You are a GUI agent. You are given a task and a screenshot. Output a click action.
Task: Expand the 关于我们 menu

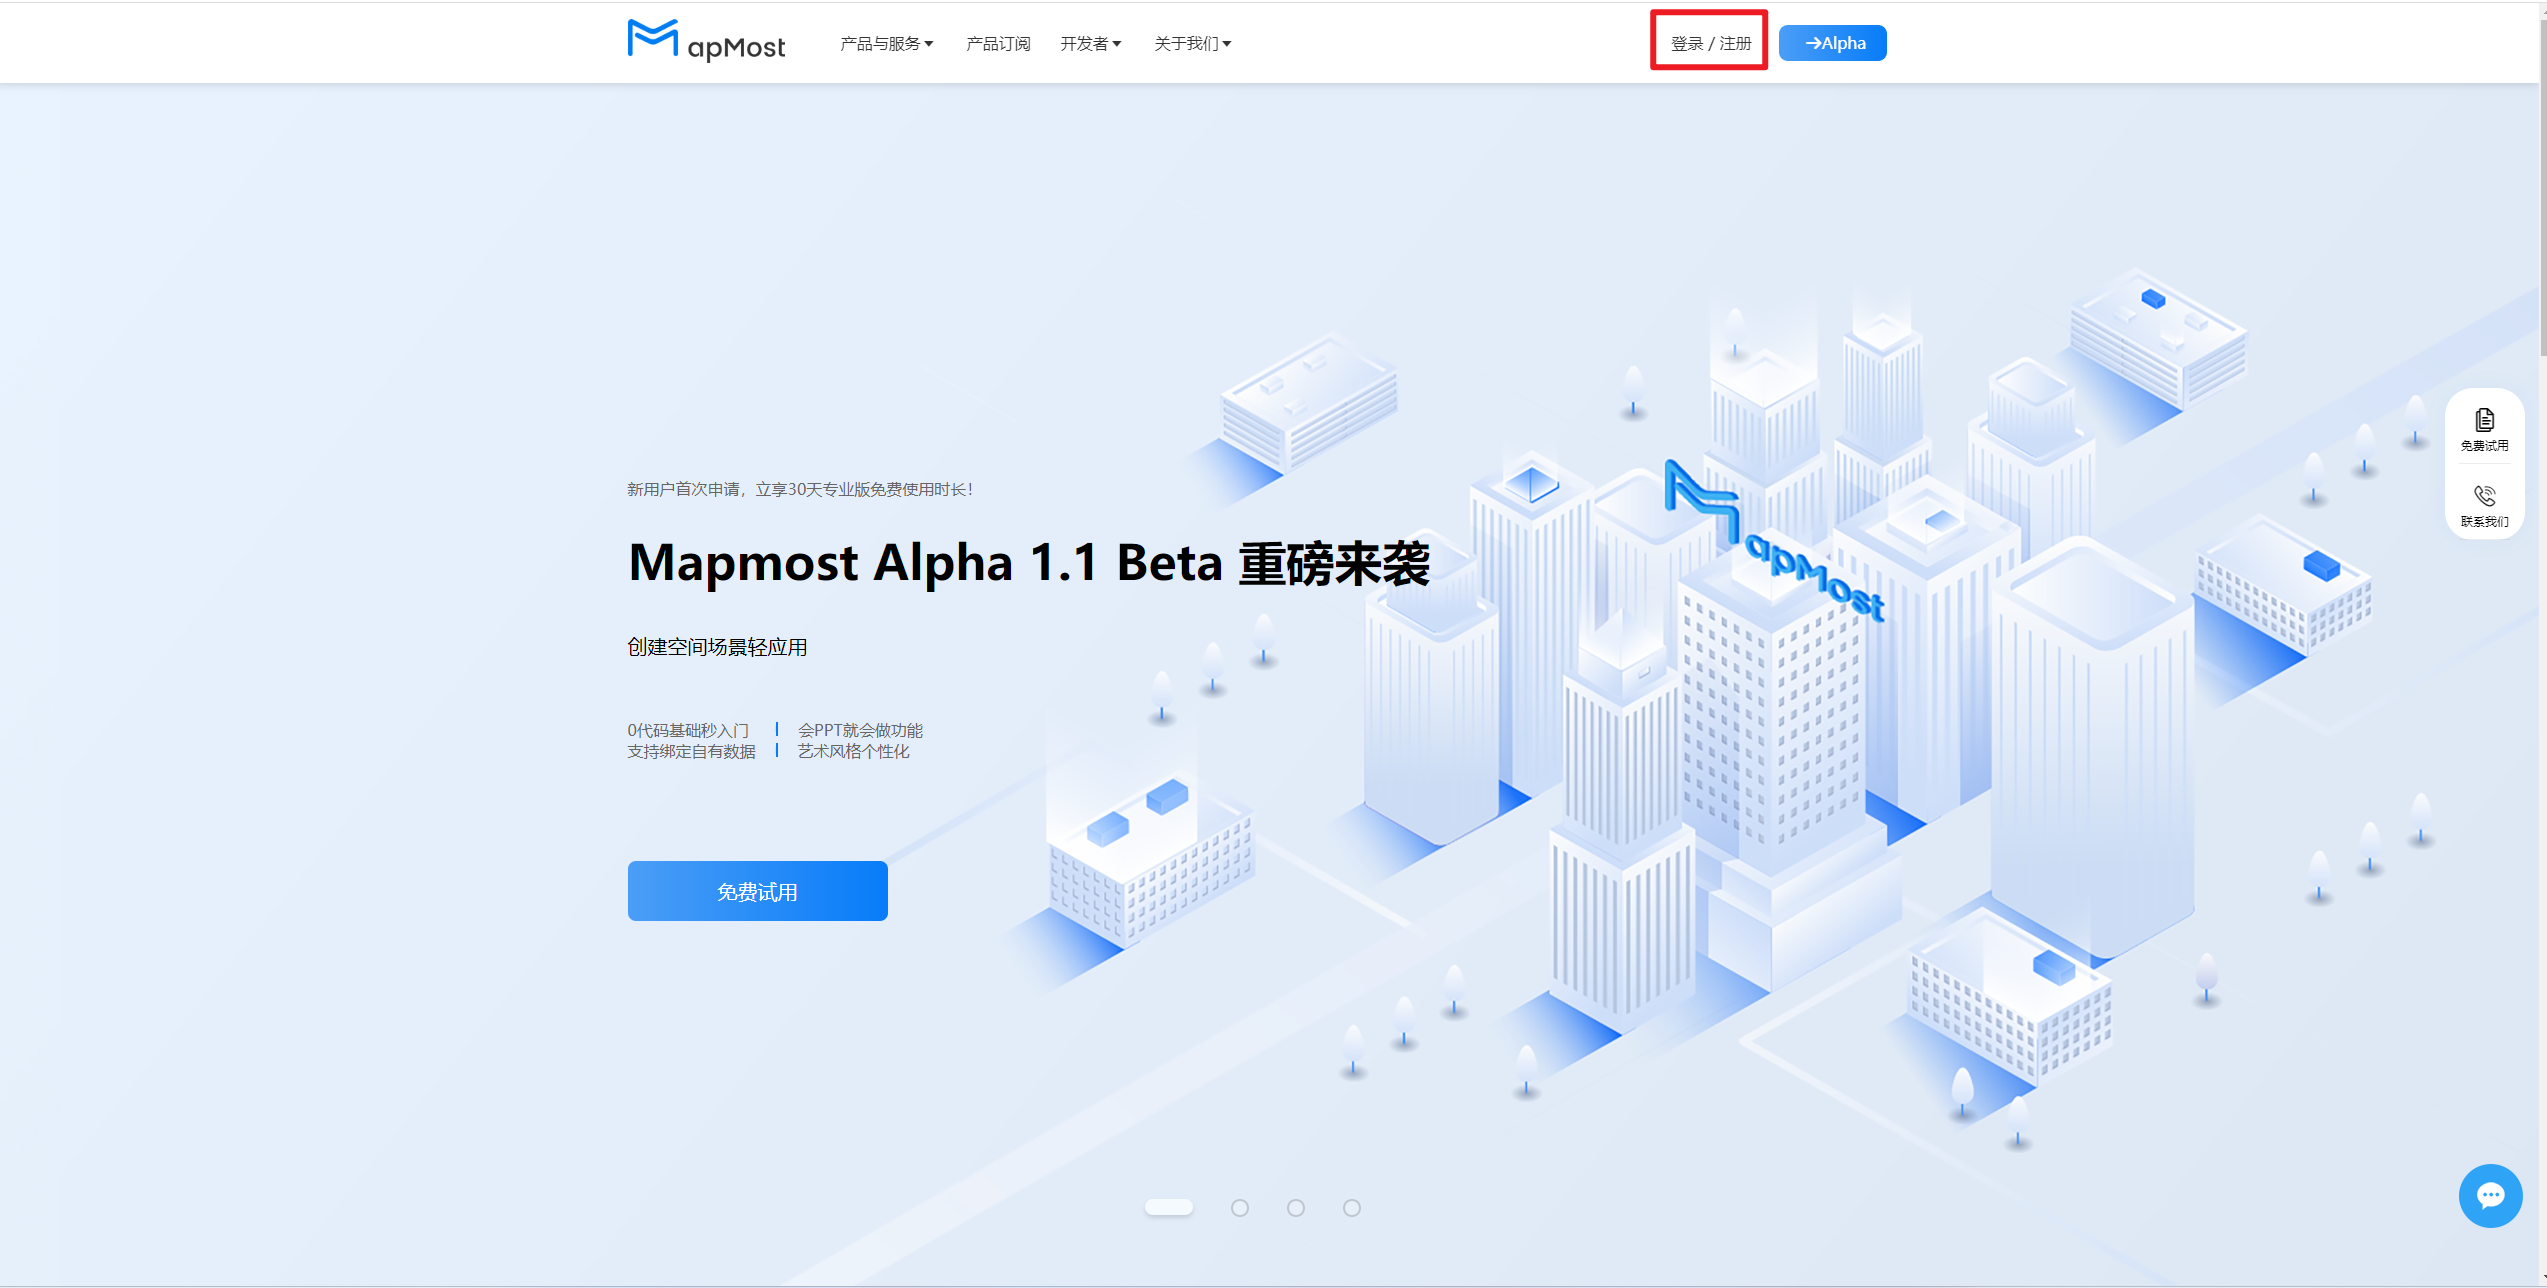click(1192, 43)
